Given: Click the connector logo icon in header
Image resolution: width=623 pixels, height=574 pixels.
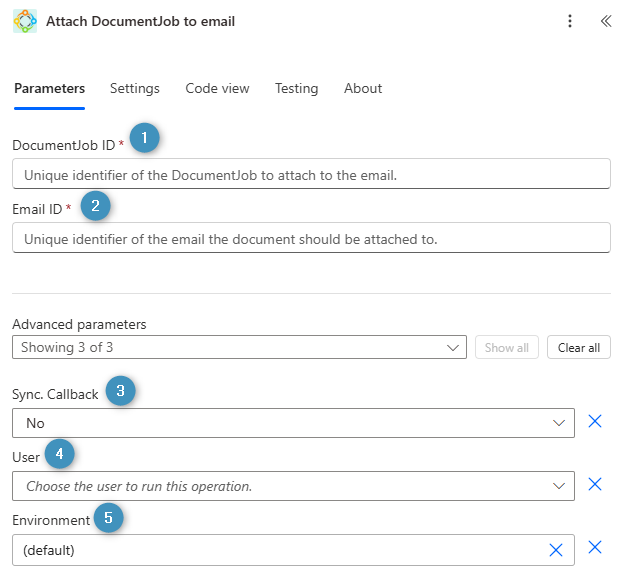Looking at the screenshot, I should [25, 21].
